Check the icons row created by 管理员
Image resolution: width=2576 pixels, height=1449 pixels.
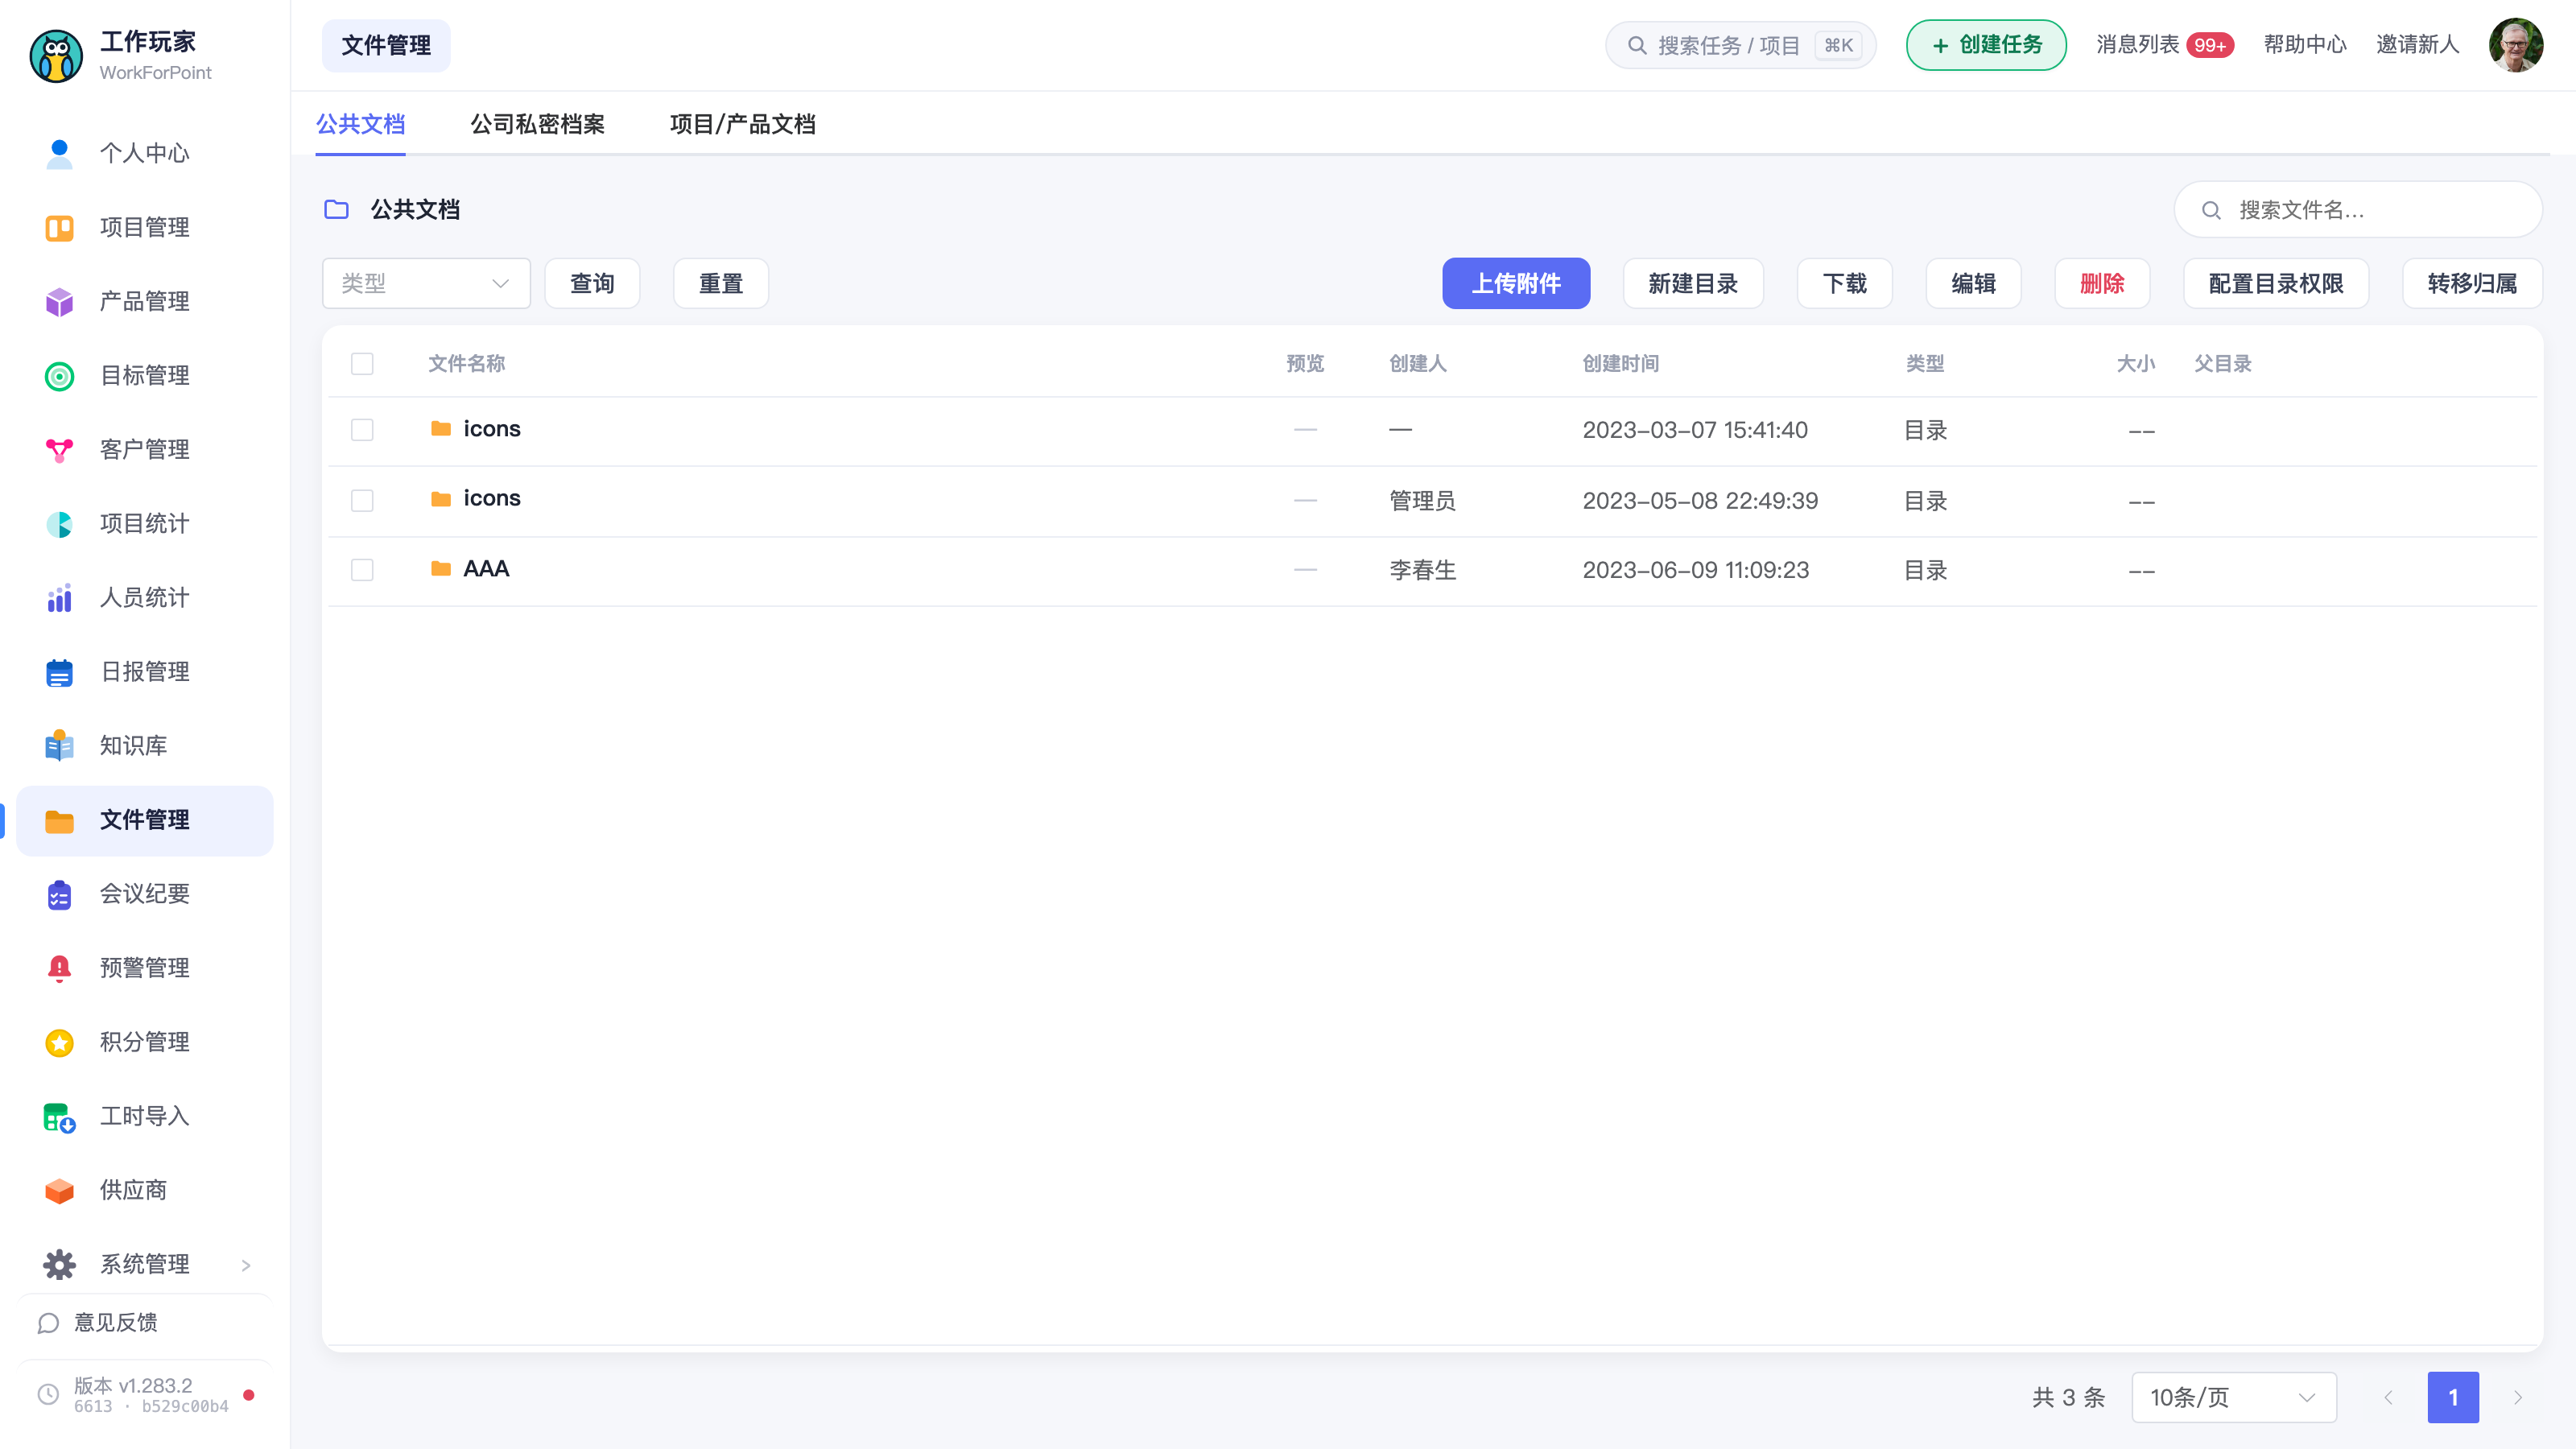[362, 500]
